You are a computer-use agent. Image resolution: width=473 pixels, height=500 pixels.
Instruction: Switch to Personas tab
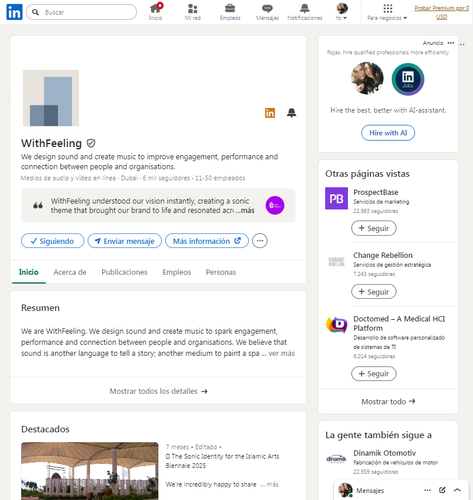pyautogui.click(x=221, y=272)
